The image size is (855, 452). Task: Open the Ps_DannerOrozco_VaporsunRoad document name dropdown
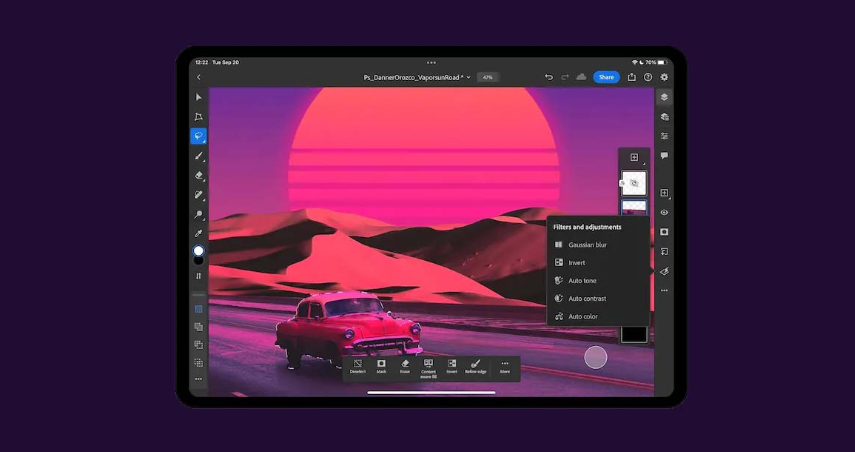(417, 77)
